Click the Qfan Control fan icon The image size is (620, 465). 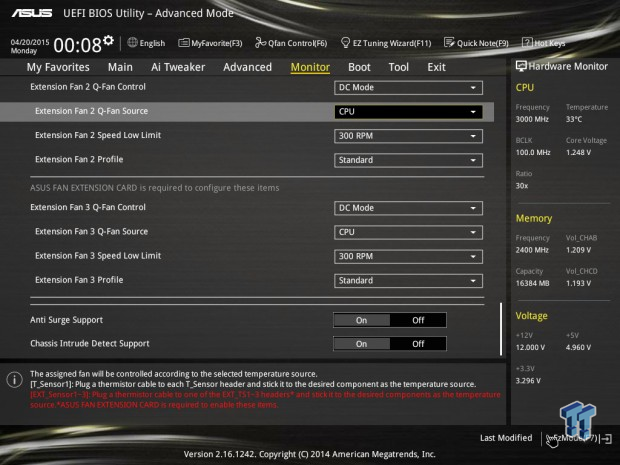click(x=260, y=43)
